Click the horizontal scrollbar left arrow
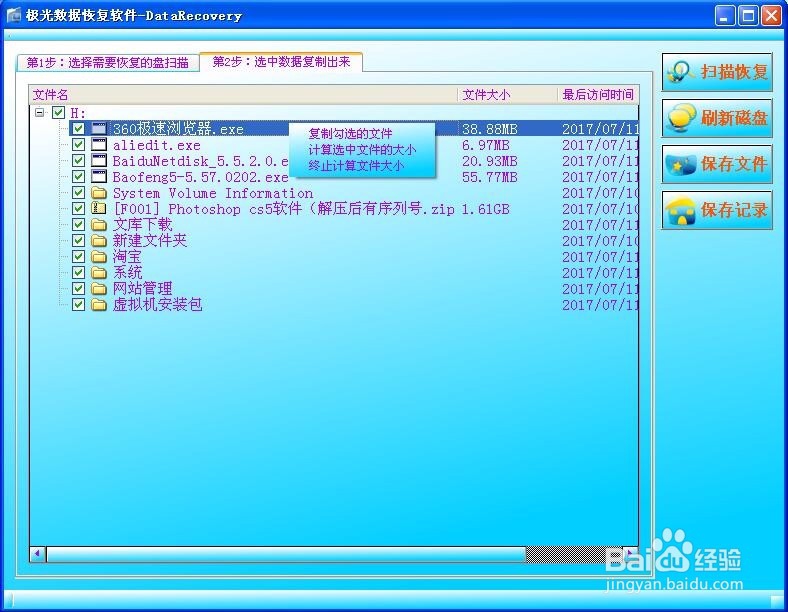 37,554
